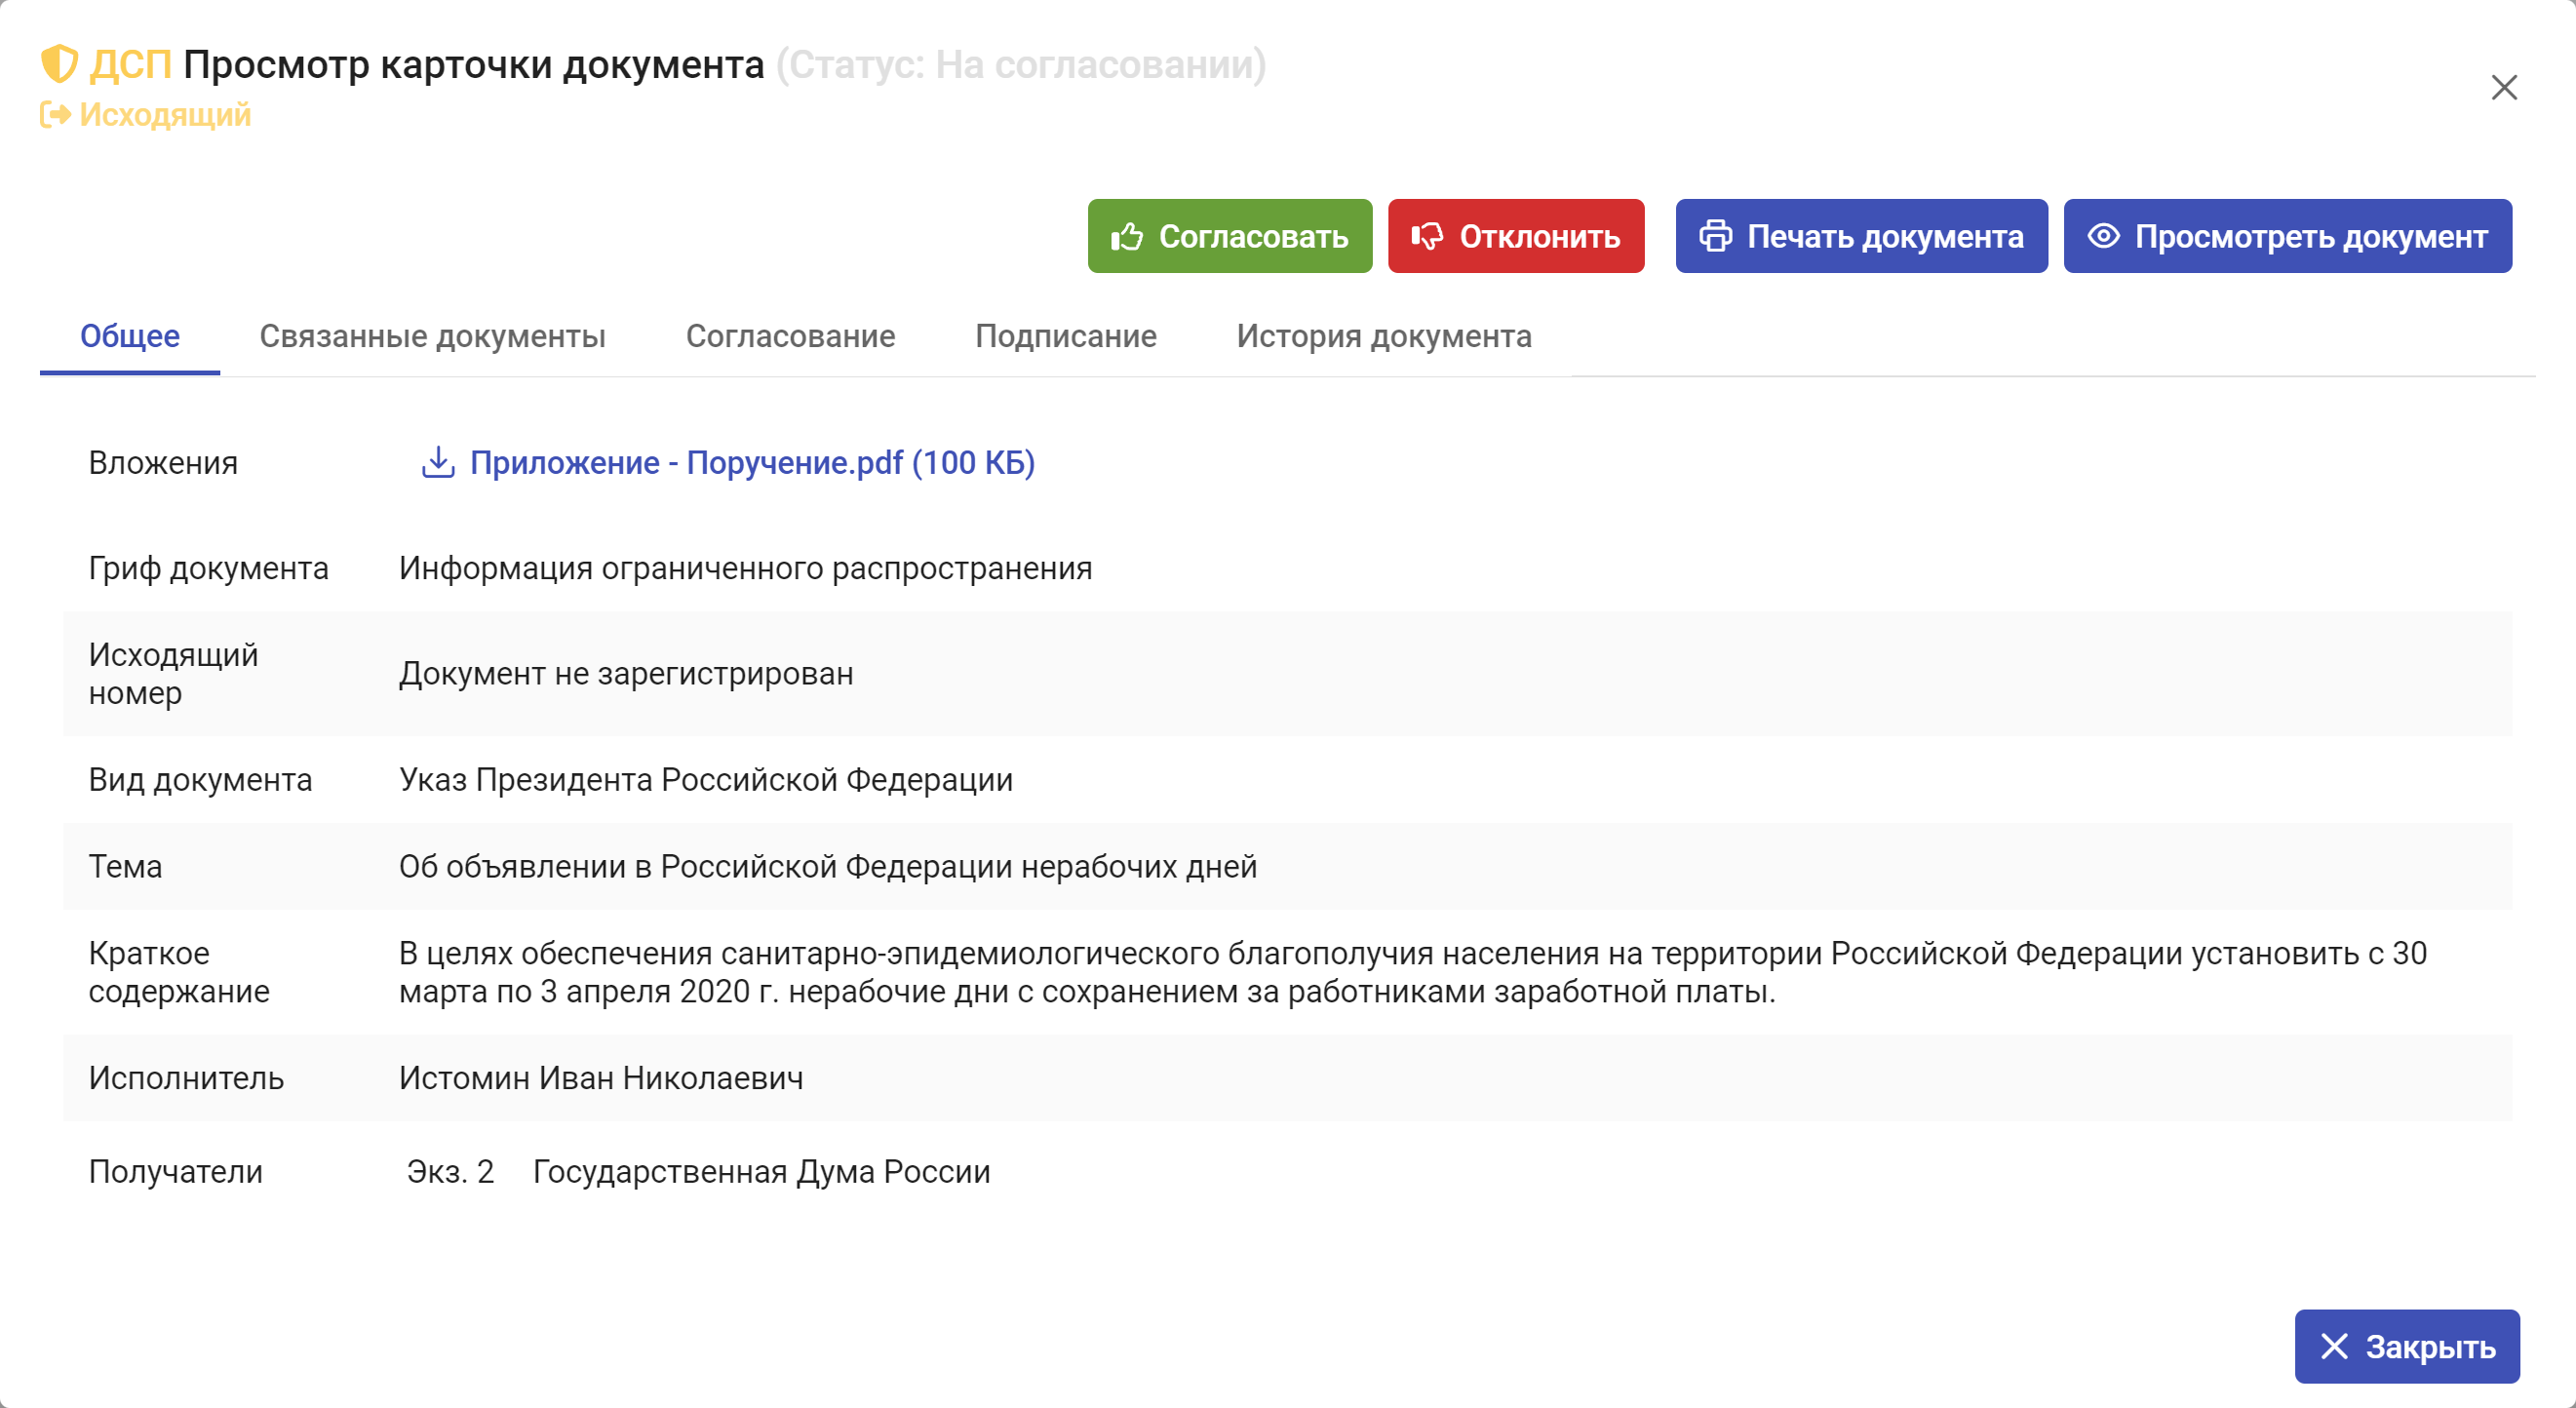
Task: Click the ДСП shield icon
Action: (x=59, y=64)
